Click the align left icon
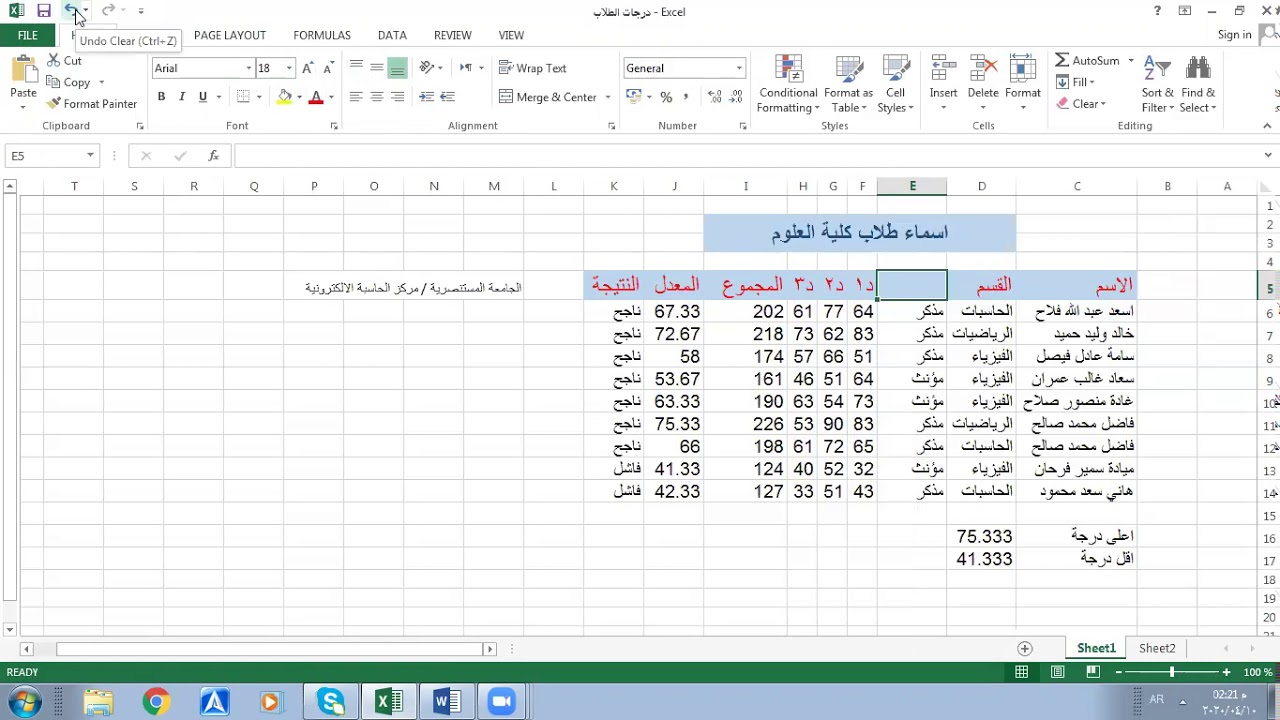Viewport: 1280px width, 720px height. pyautogui.click(x=356, y=97)
